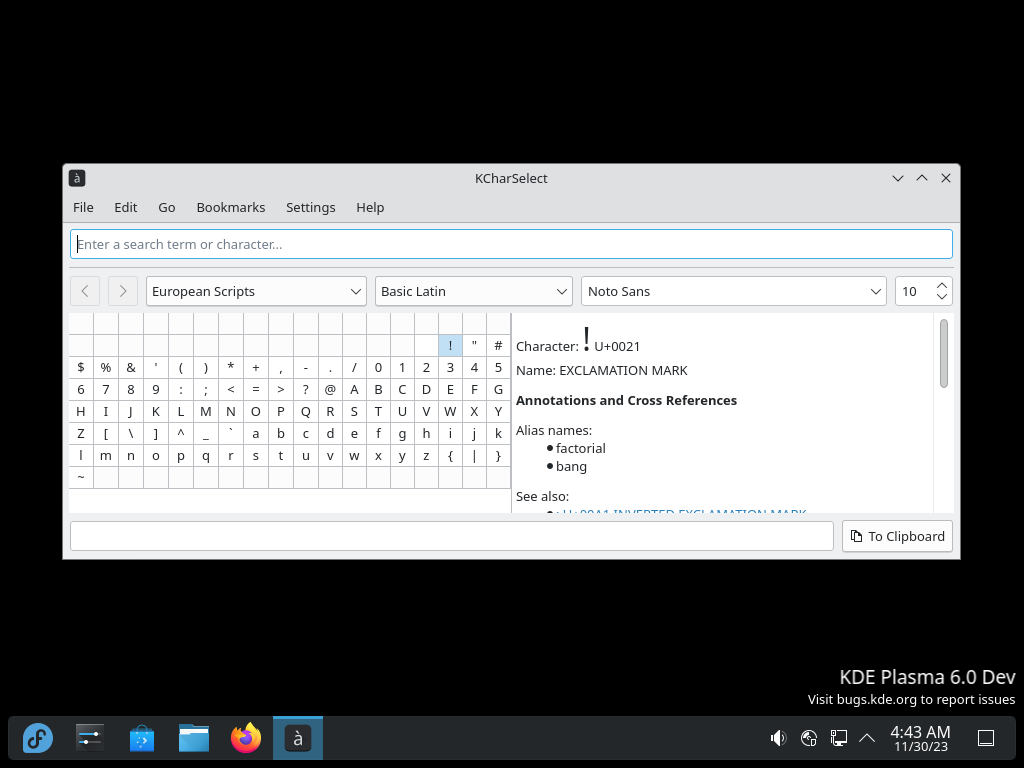Viewport: 1024px width, 768px height.
Task: Select the & character cell
Action: (x=131, y=368)
